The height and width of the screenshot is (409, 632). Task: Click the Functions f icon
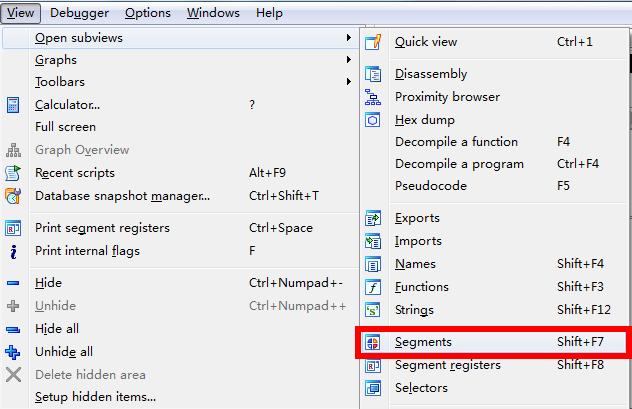pos(373,287)
